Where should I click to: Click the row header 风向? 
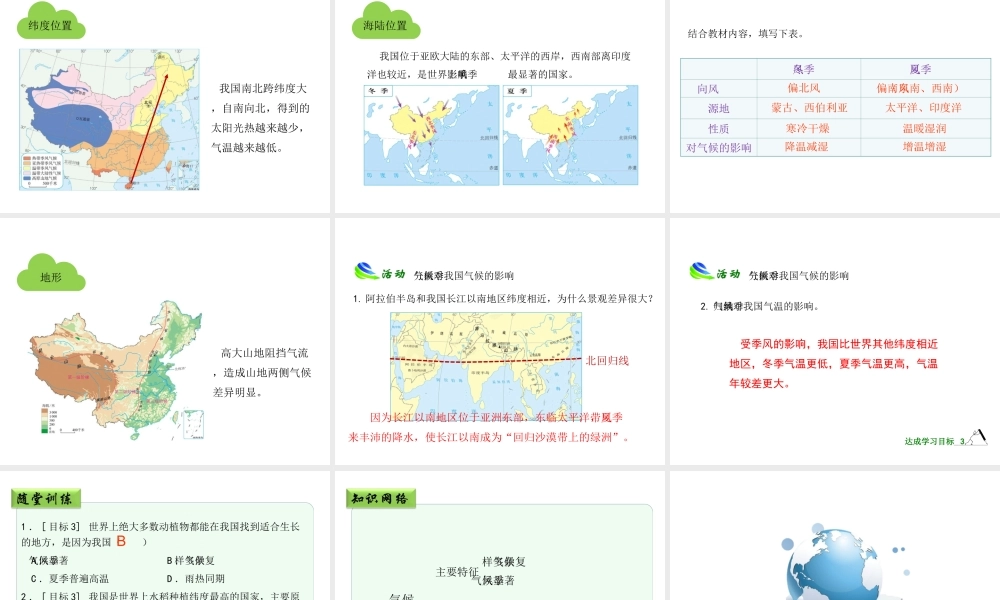pos(708,89)
